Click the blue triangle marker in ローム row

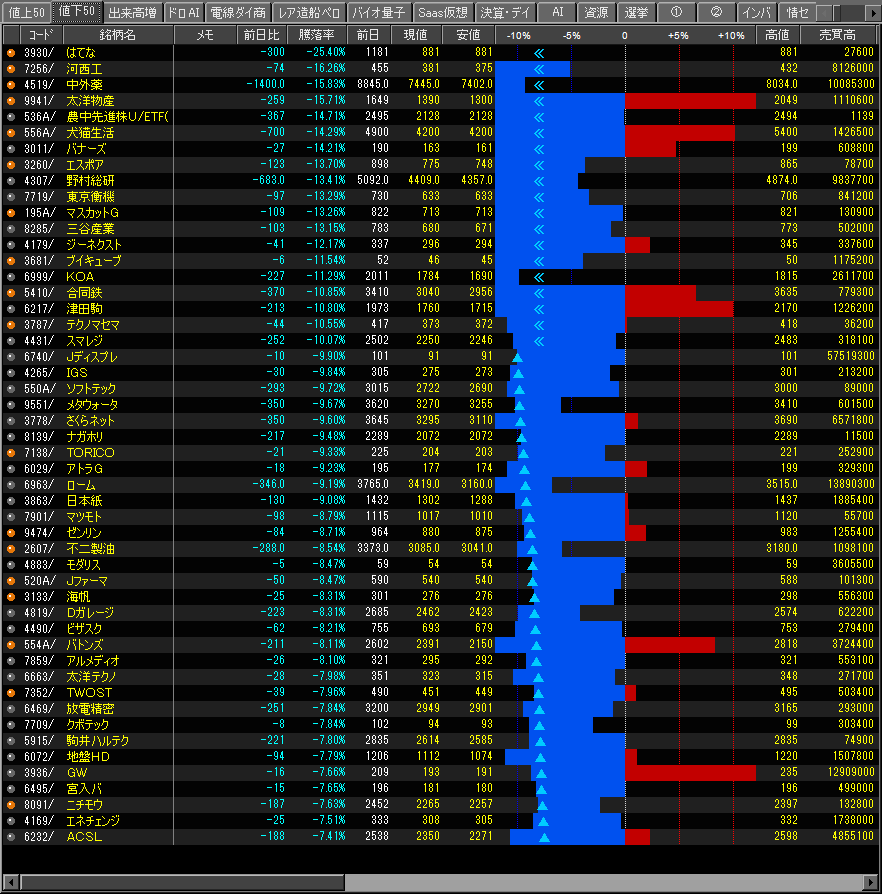(524, 484)
